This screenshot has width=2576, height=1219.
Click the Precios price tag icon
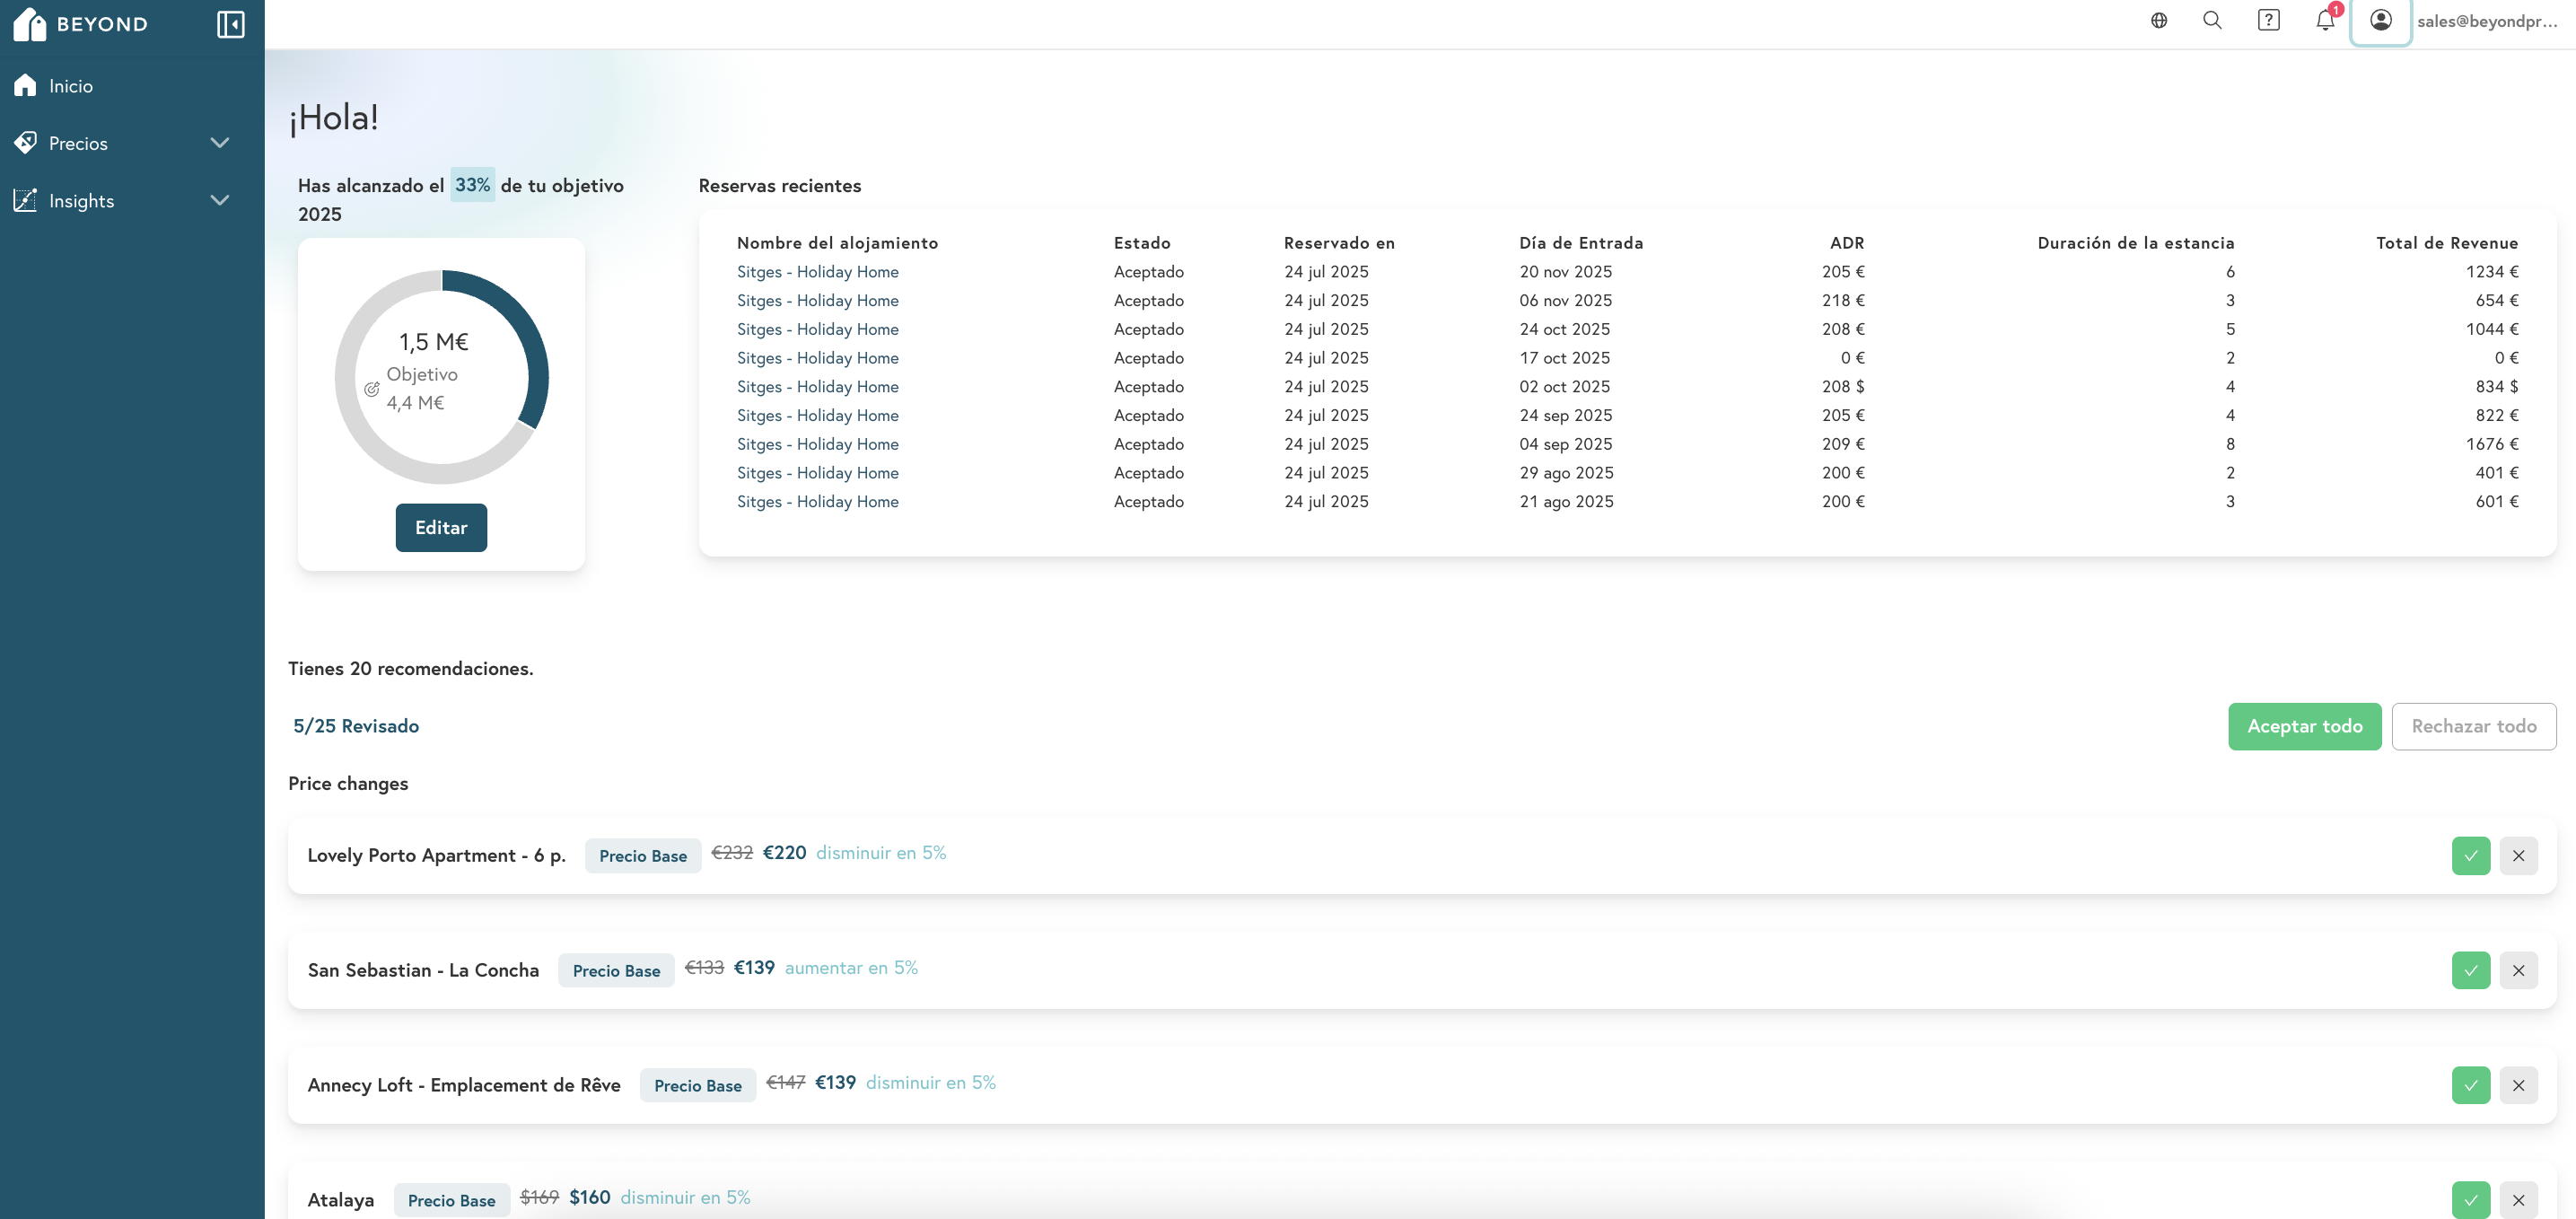pos(26,143)
